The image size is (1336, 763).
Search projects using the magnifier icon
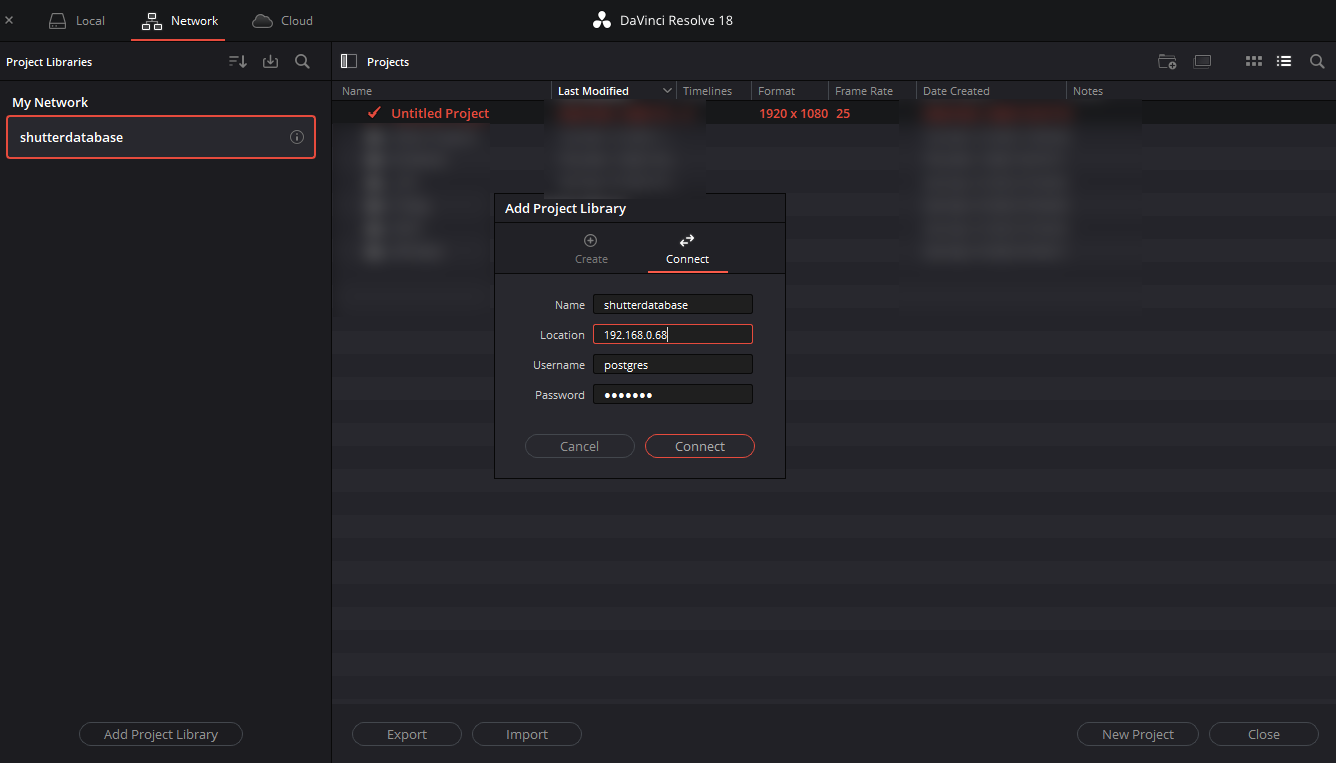[x=1317, y=62]
